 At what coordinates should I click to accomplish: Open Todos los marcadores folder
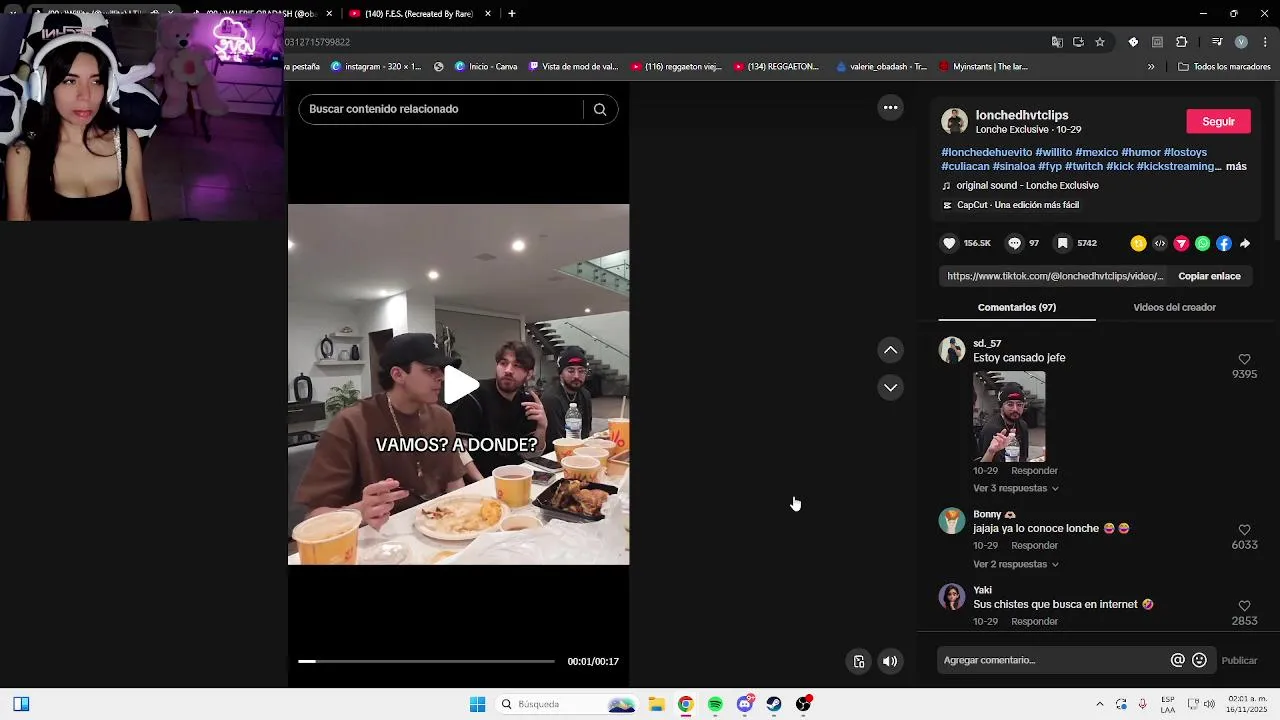pyautogui.click(x=1224, y=67)
